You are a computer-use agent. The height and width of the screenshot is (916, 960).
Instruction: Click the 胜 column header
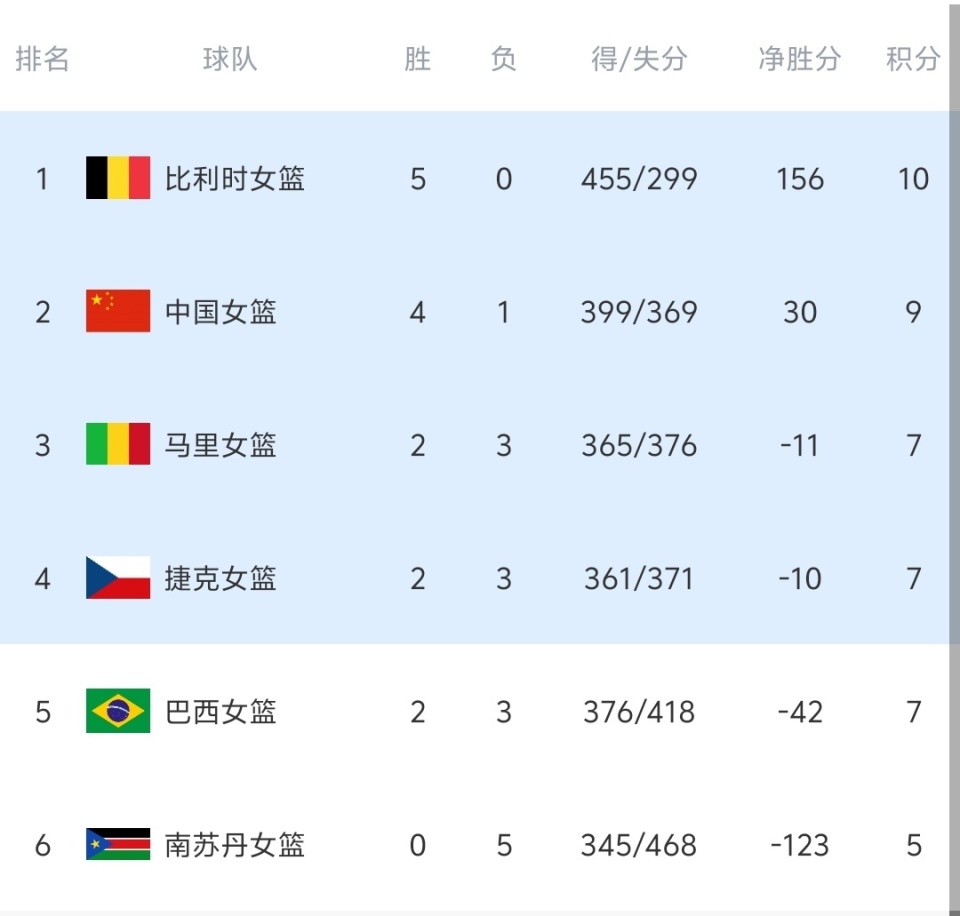click(417, 59)
